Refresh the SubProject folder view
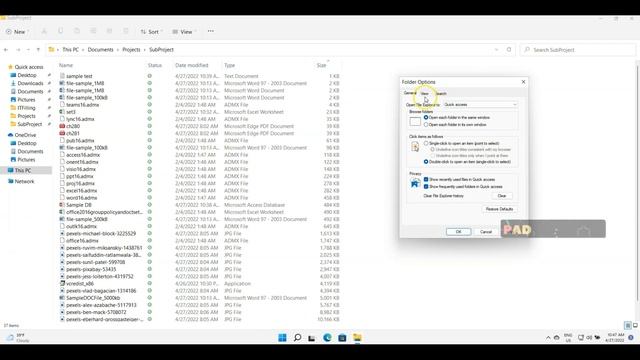Screen dimensions: 640x360 point(509,50)
